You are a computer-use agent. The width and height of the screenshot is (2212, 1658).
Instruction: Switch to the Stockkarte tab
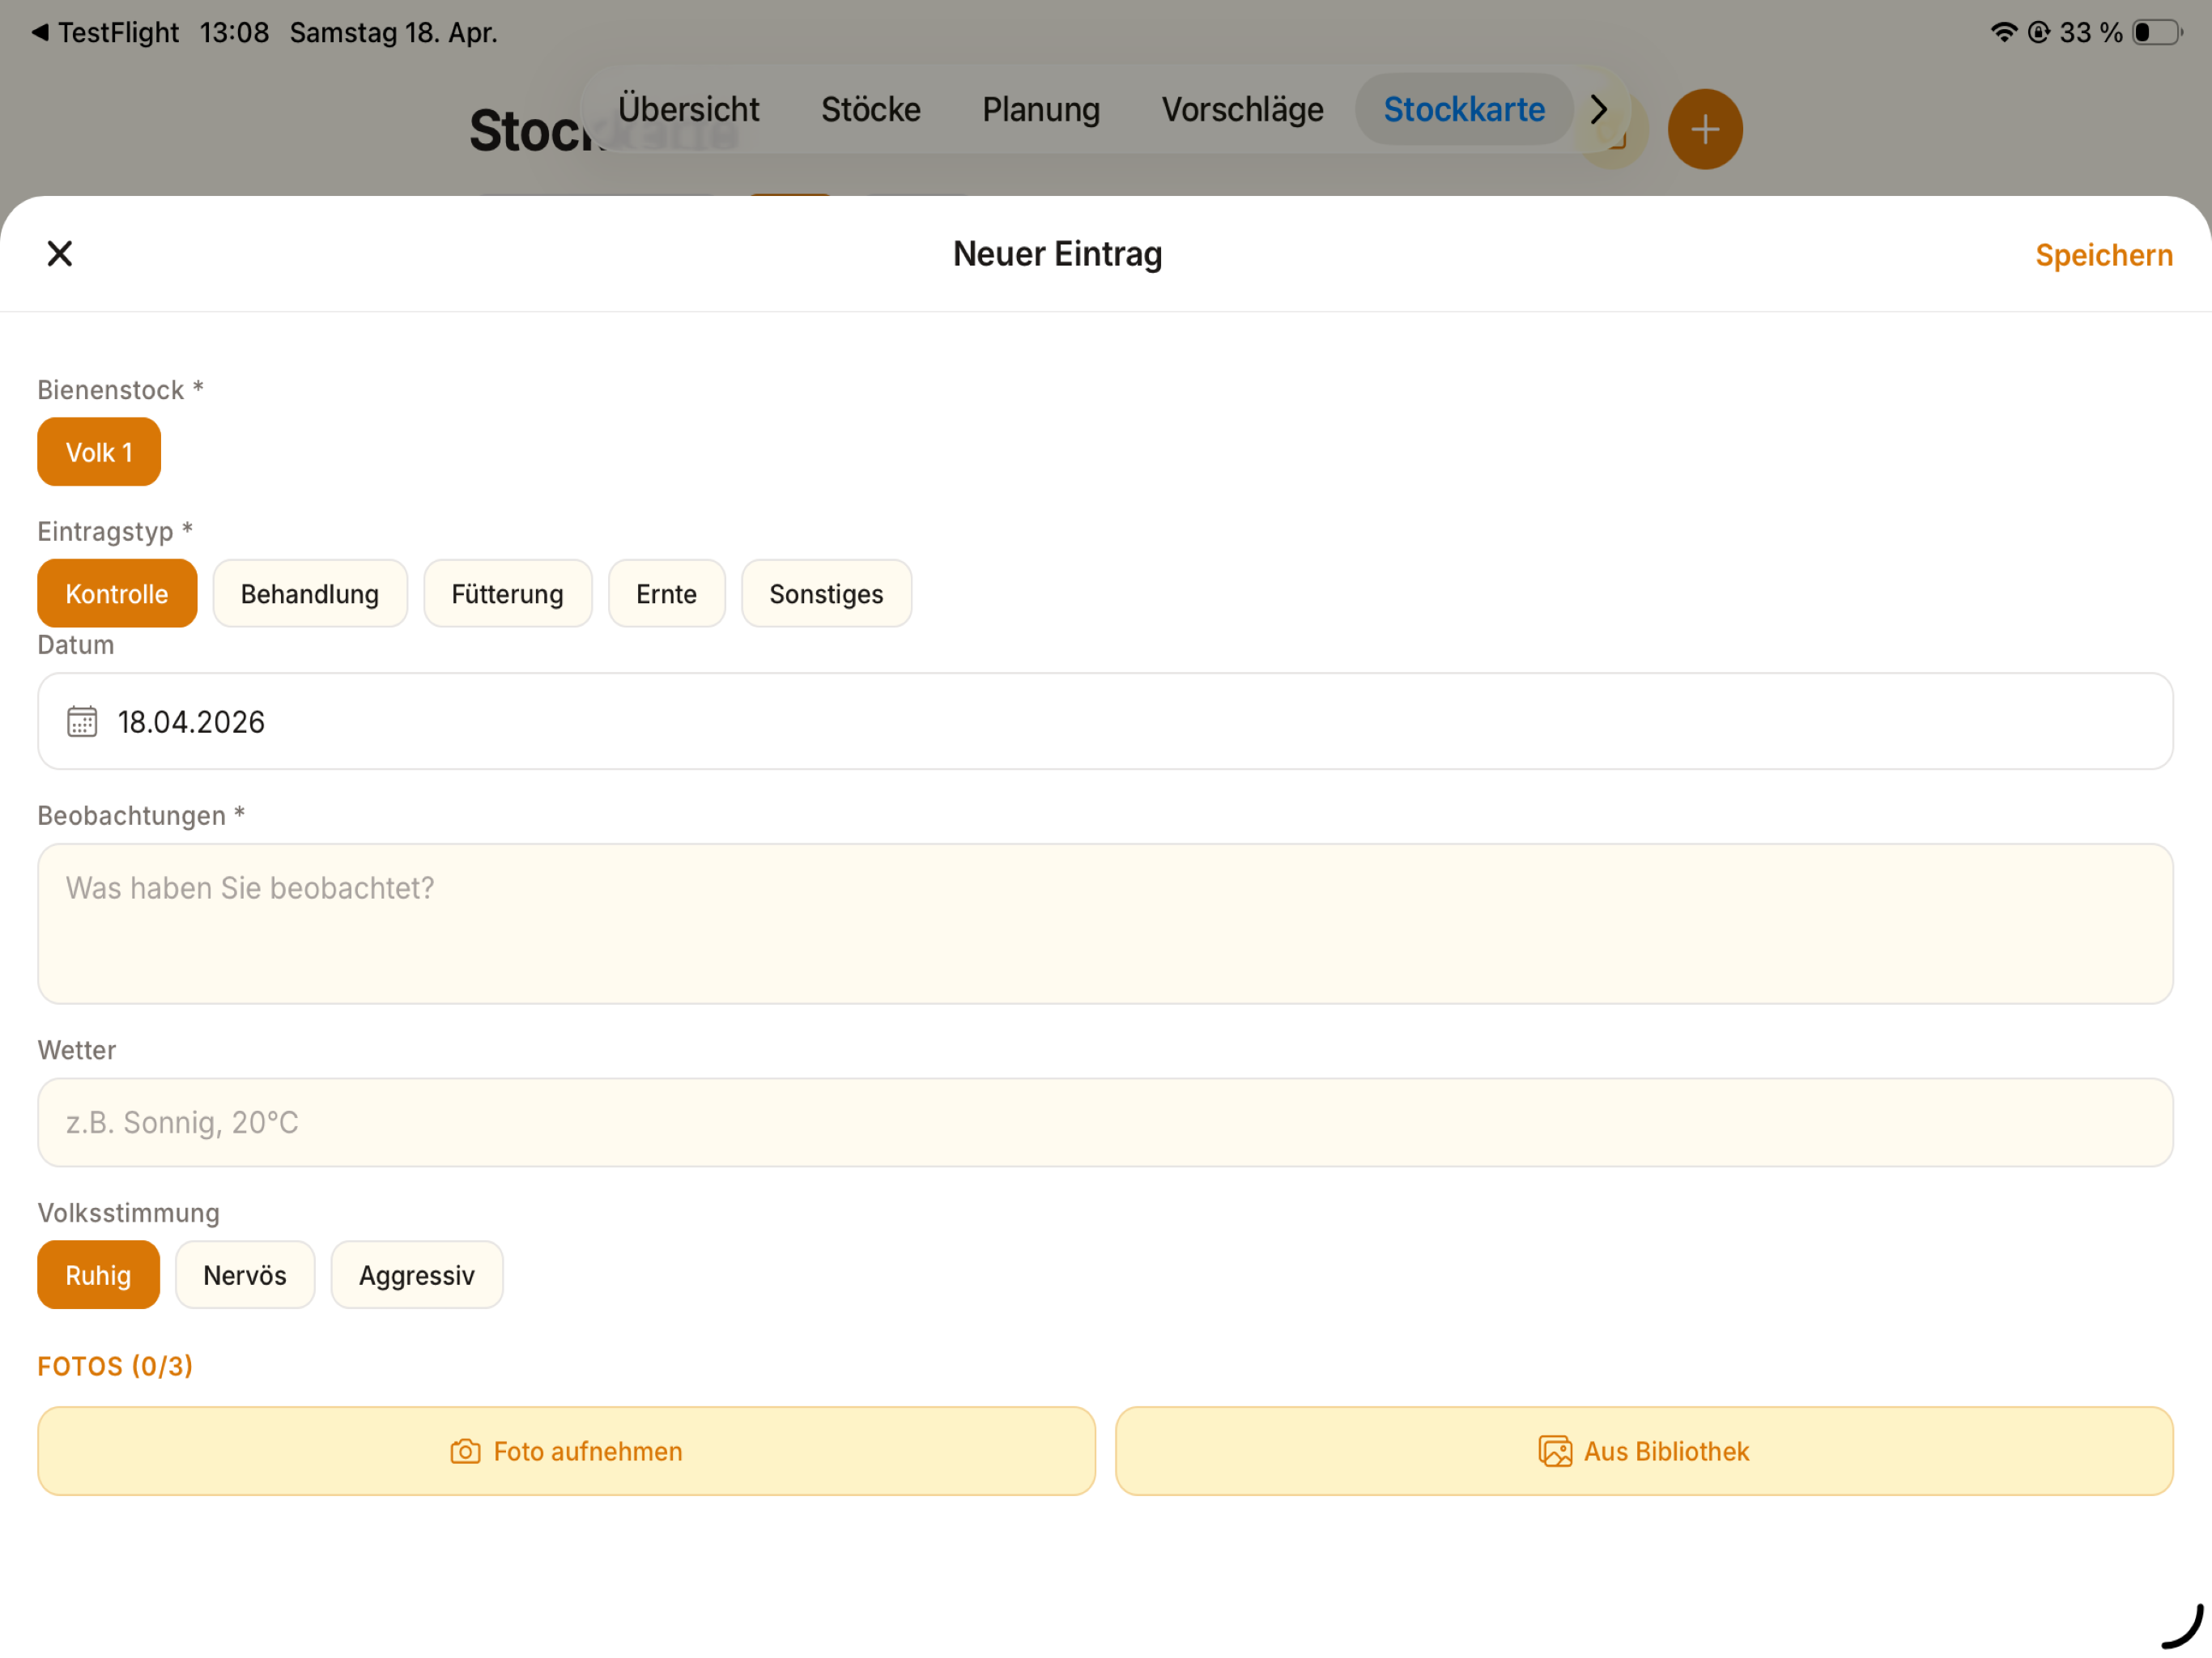click(x=1464, y=109)
